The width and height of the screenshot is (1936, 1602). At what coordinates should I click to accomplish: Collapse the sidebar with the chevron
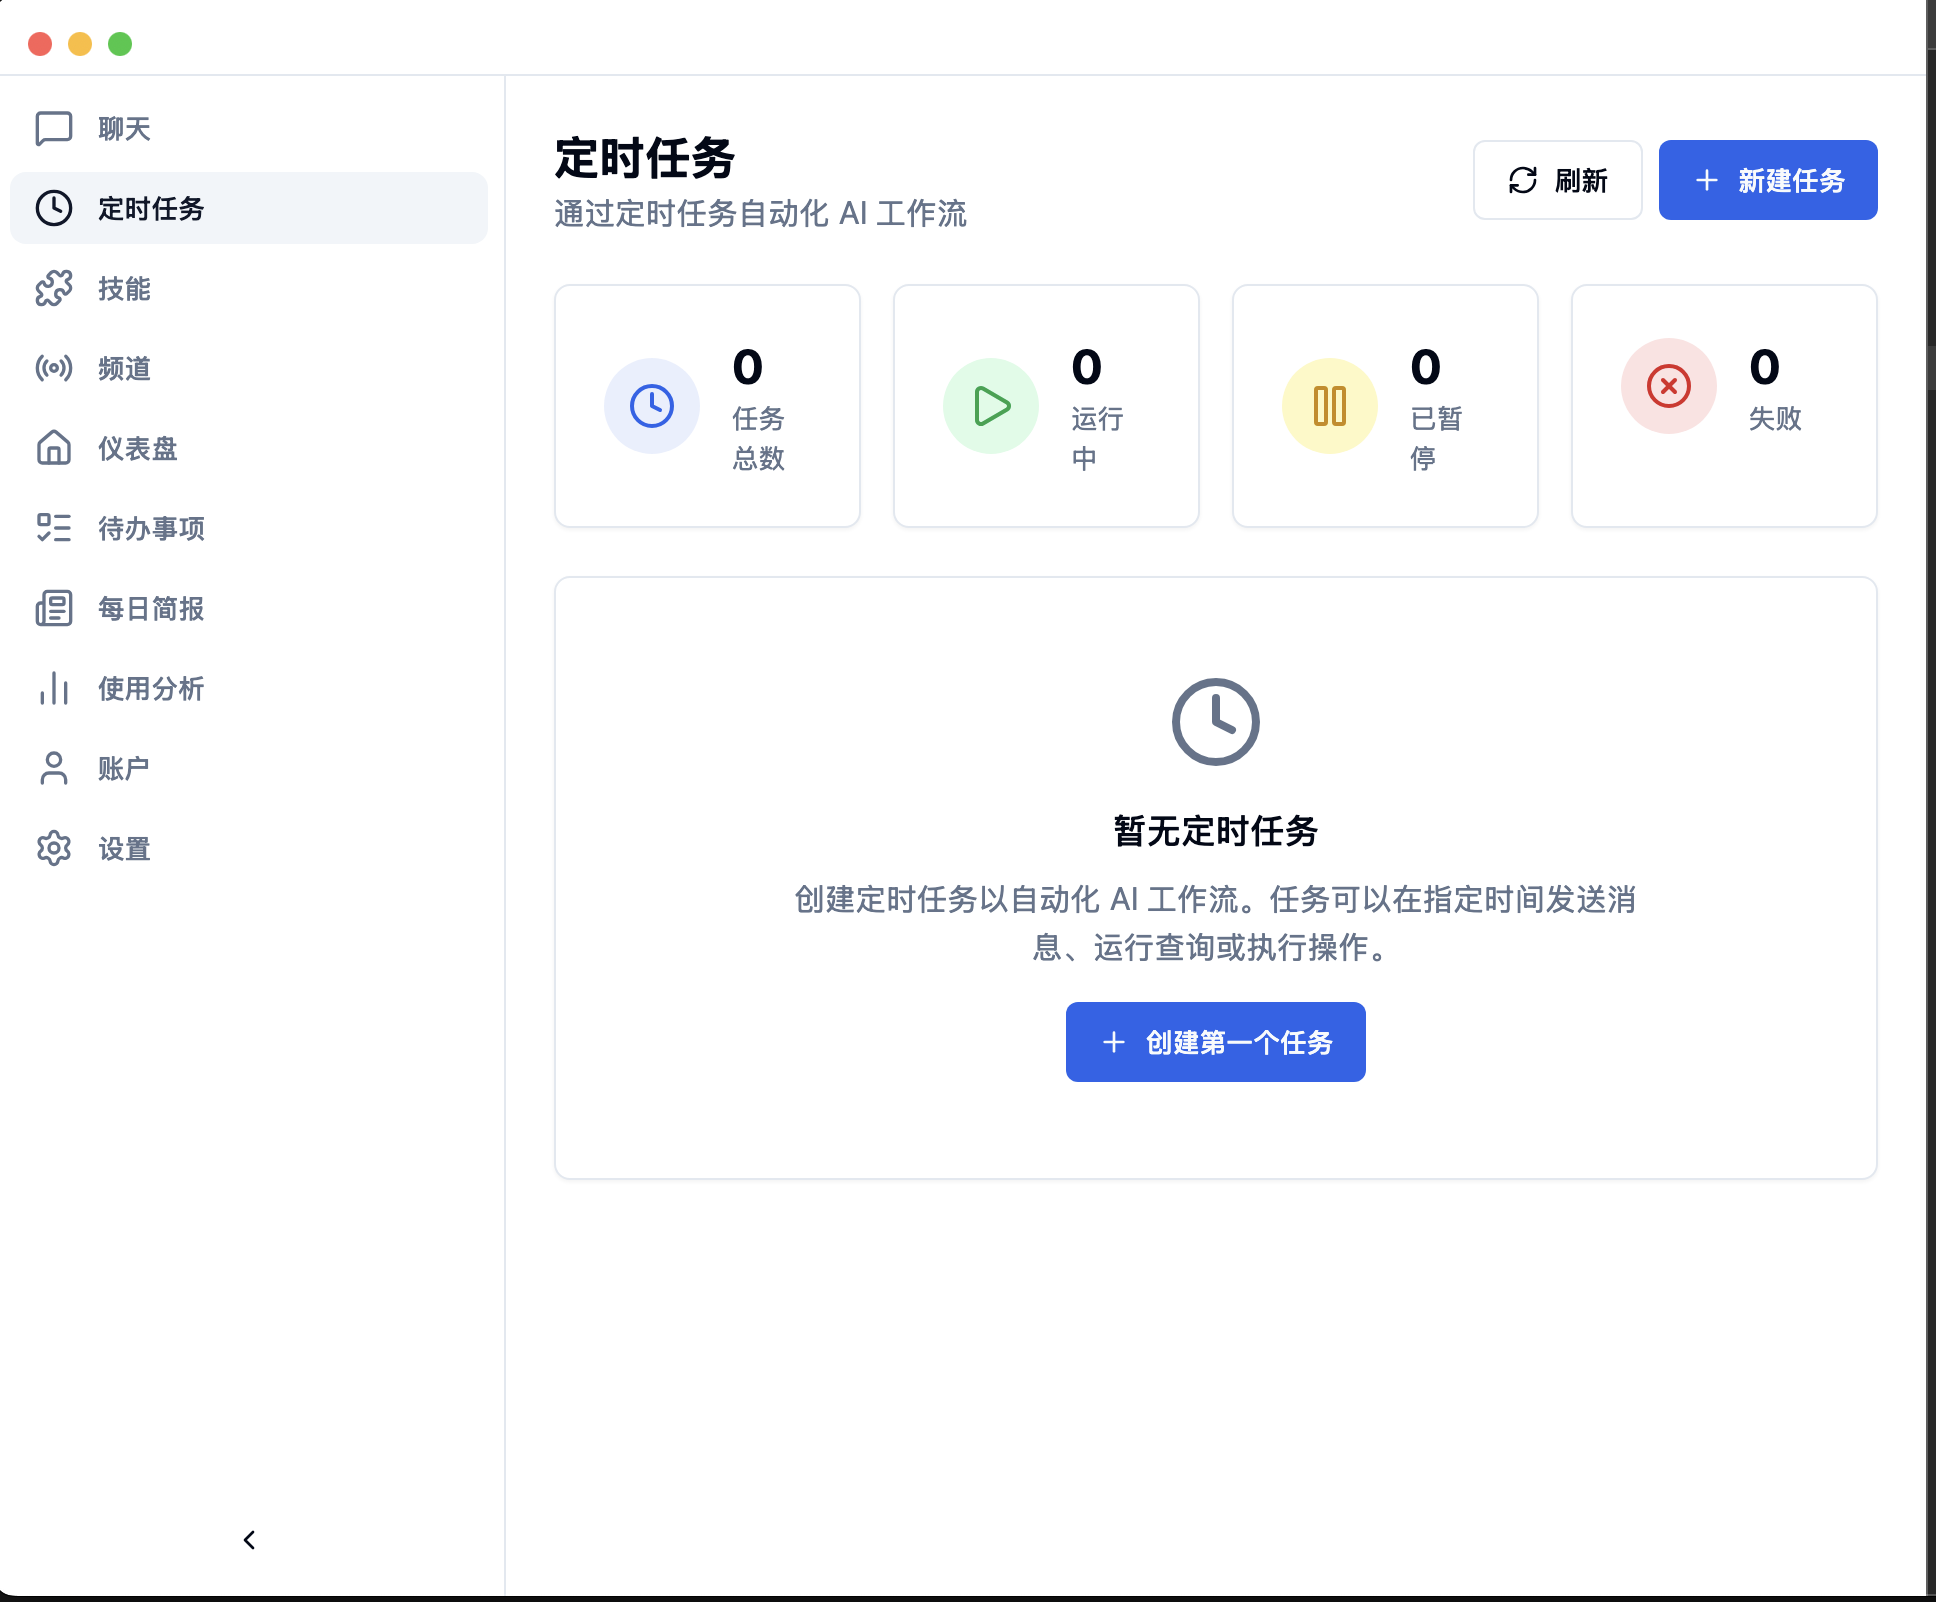(x=248, y=1540)
